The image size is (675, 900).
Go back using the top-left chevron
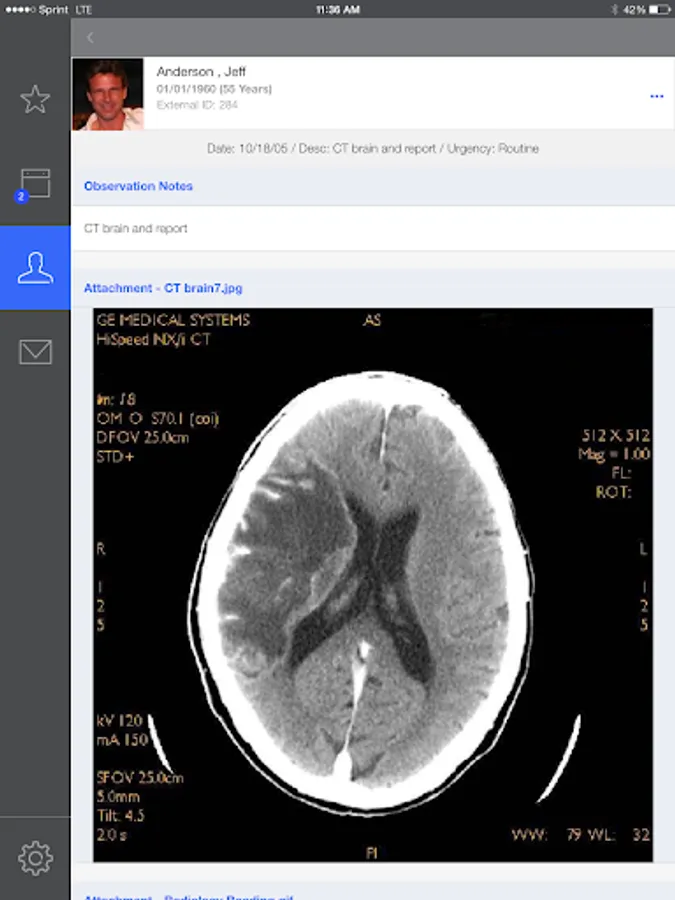coord(90,38)
